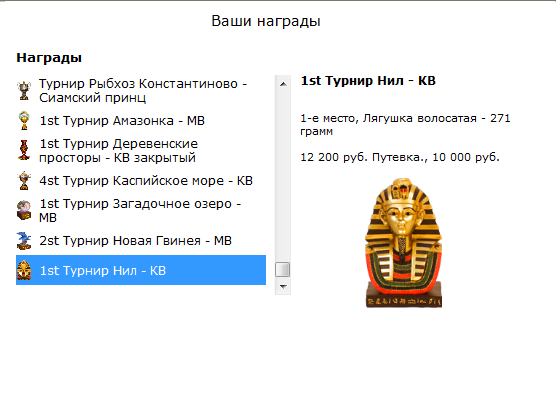Select 1st Турнир Амазонка - МВ award
This screenshot has width=556, height=407.
pos(141,121)
